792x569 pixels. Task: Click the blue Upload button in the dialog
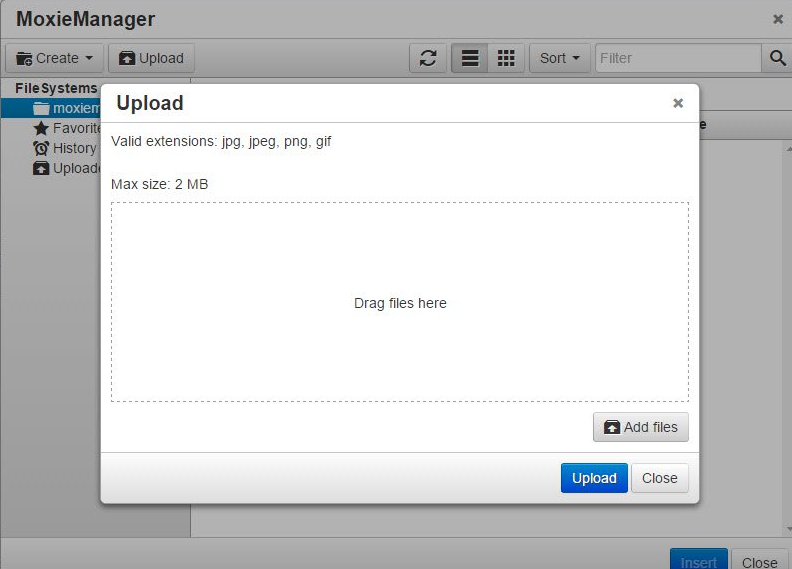pyautogui.click(x=594, y=478)
